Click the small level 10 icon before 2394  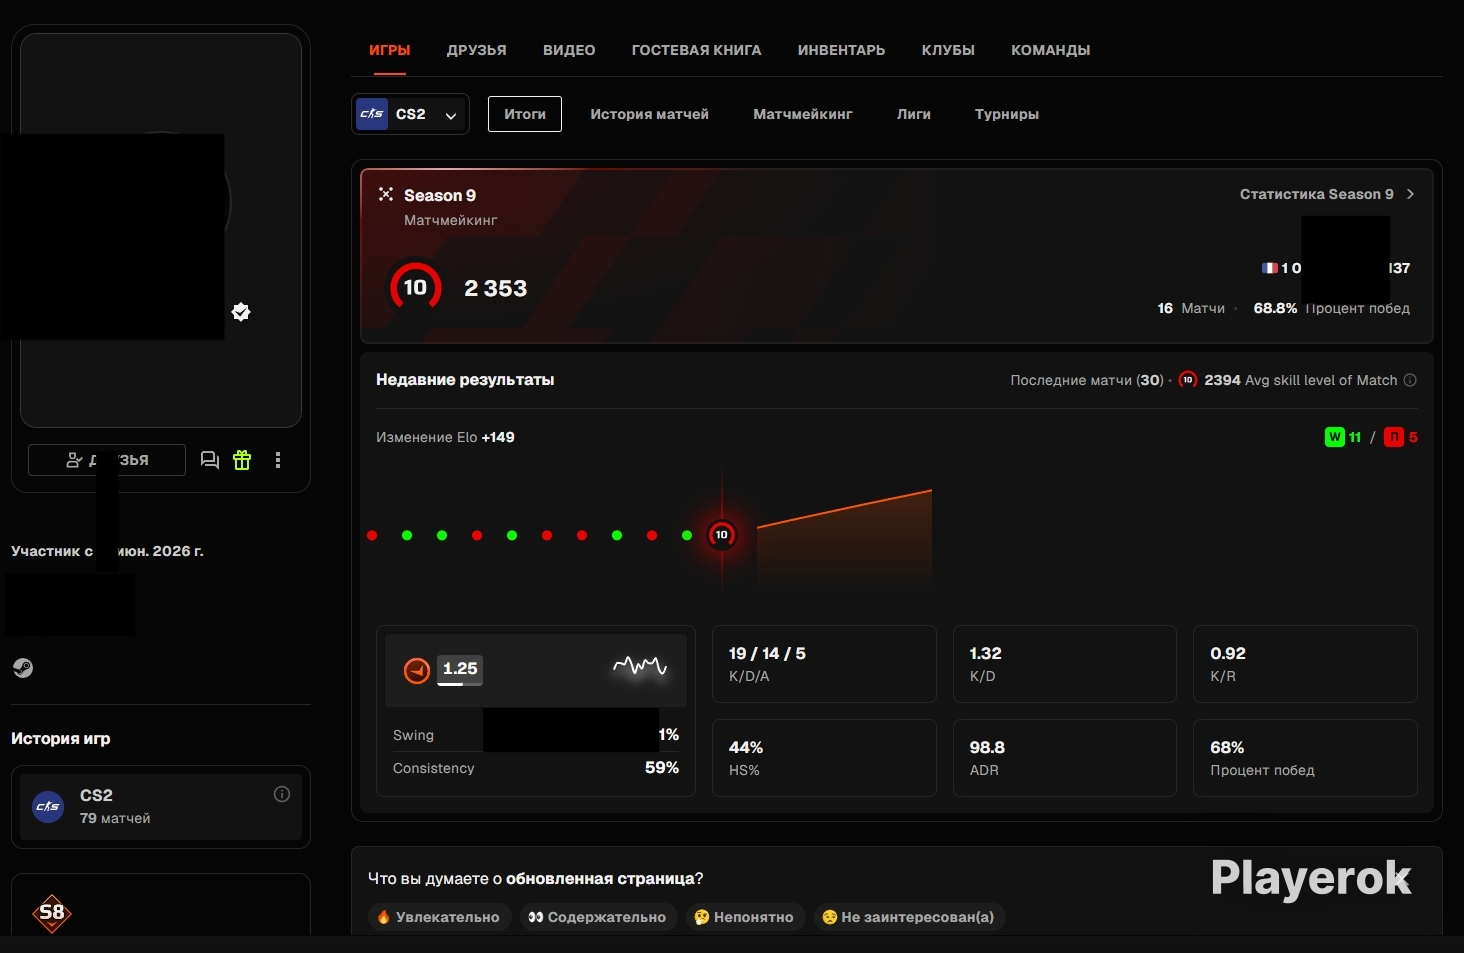[x=1188, y=380]
